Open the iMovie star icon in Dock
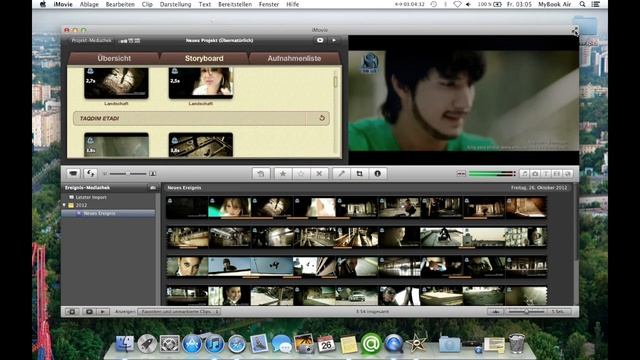The image size is (640, 360). point(417,344)
